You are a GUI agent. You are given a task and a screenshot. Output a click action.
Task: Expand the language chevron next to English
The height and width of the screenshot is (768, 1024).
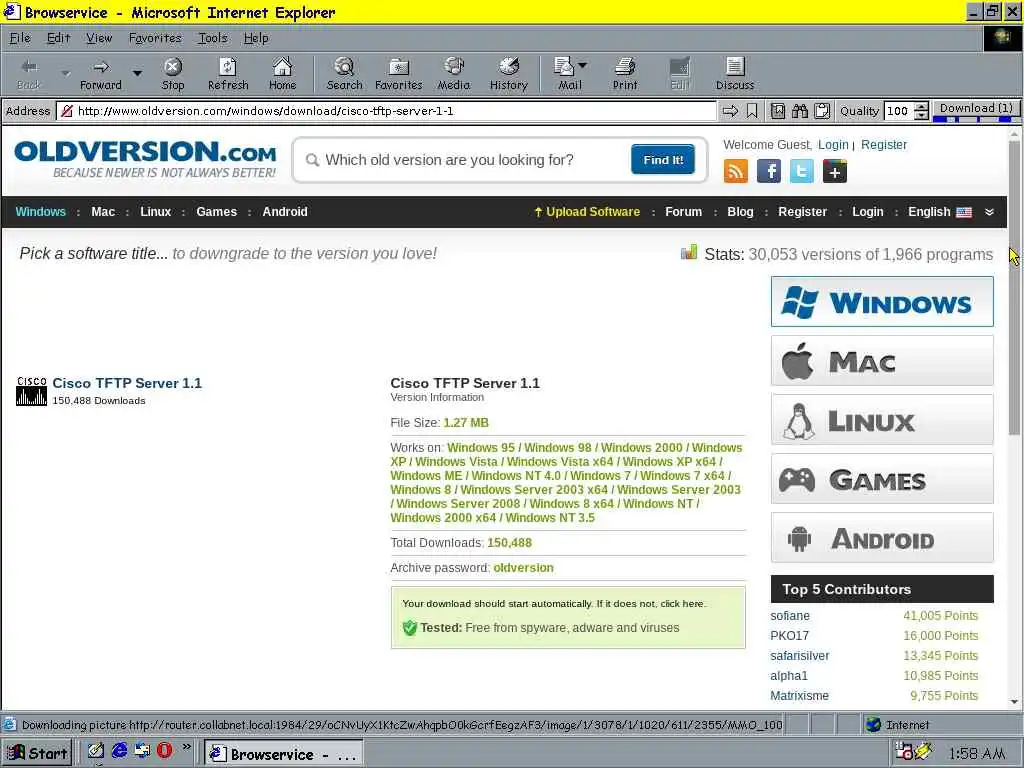989,212
